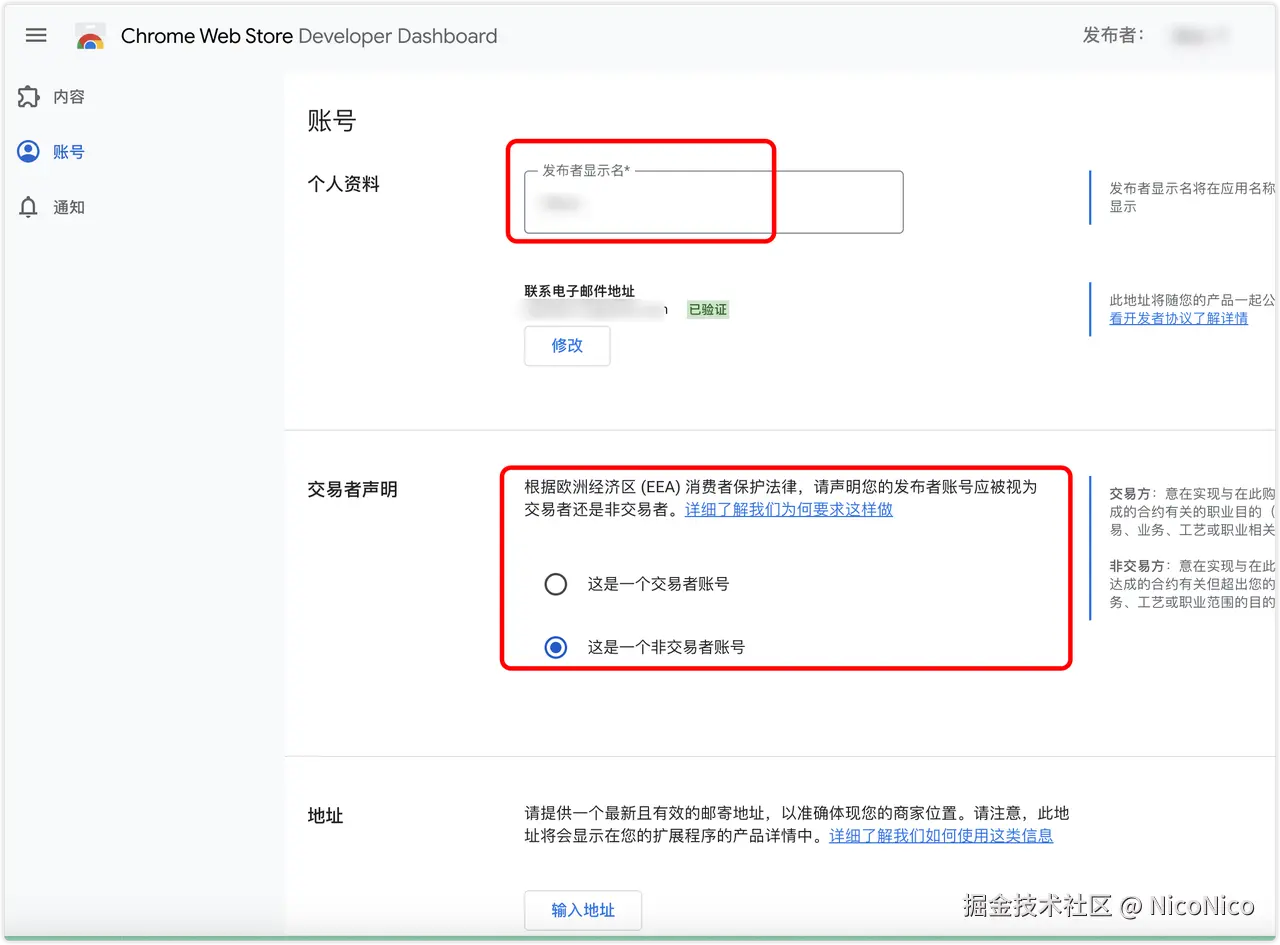This screenshot has width=1280, height=945.
Task: Click the Chrome Web Store logo
Action: (90, 35)
